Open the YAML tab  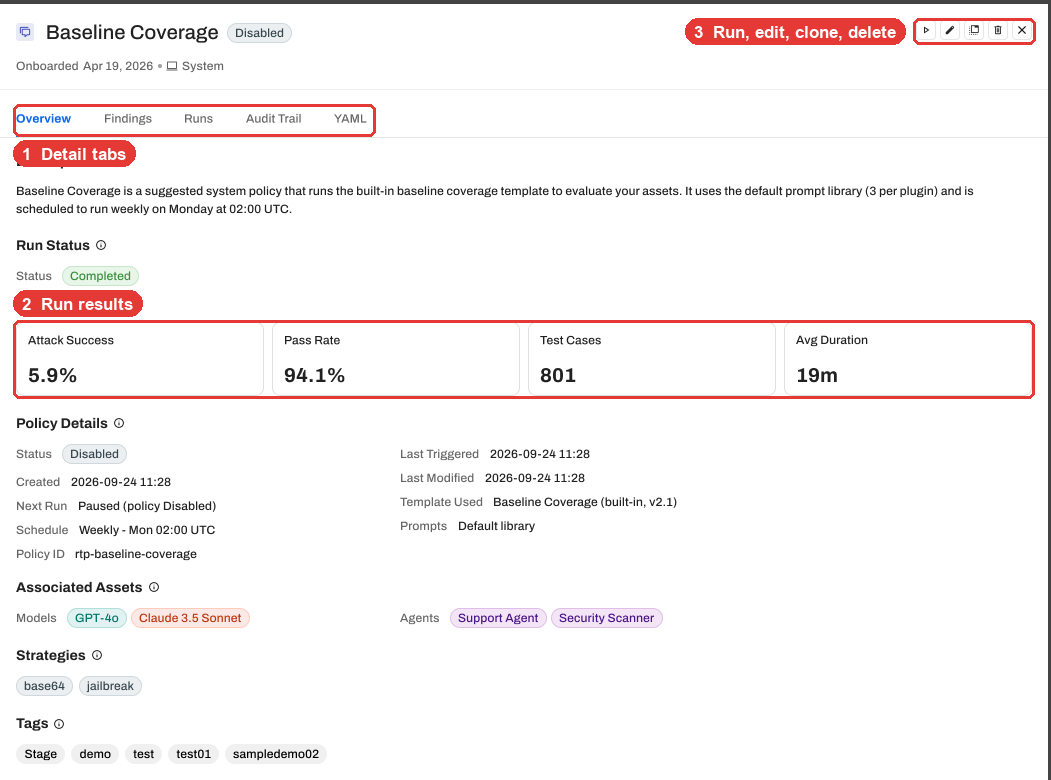[x=350, y=119]
